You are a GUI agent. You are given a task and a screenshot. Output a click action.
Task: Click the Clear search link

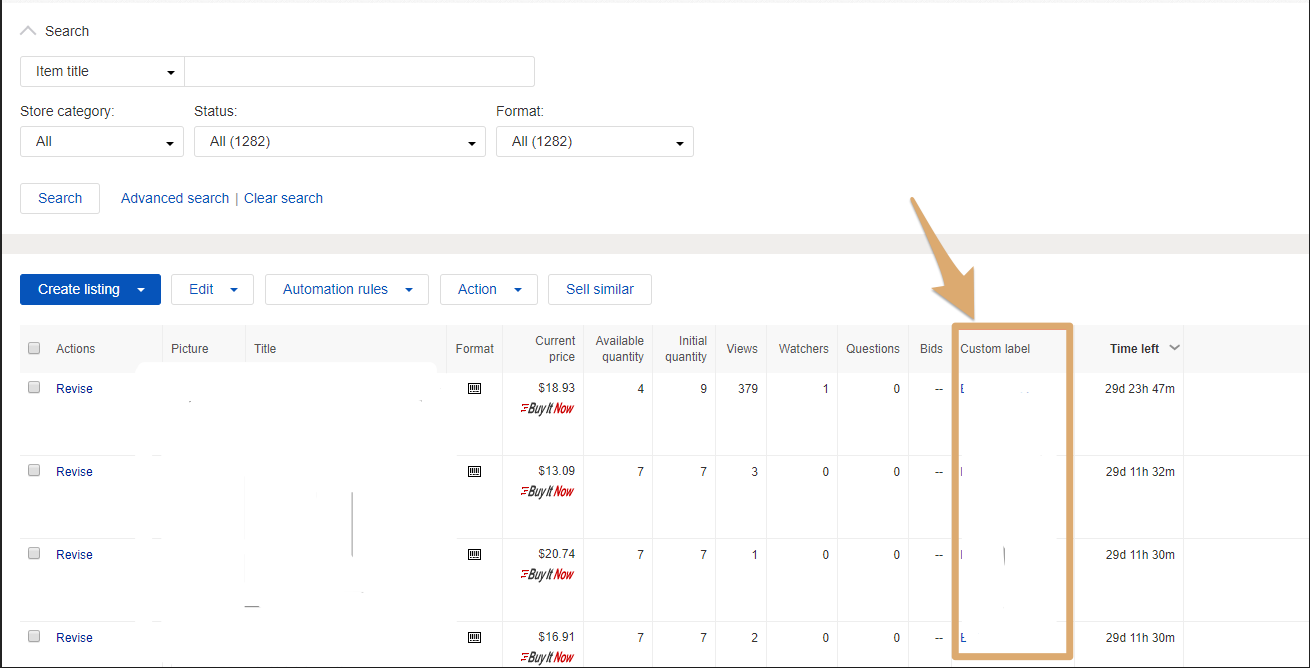[283, 198]
